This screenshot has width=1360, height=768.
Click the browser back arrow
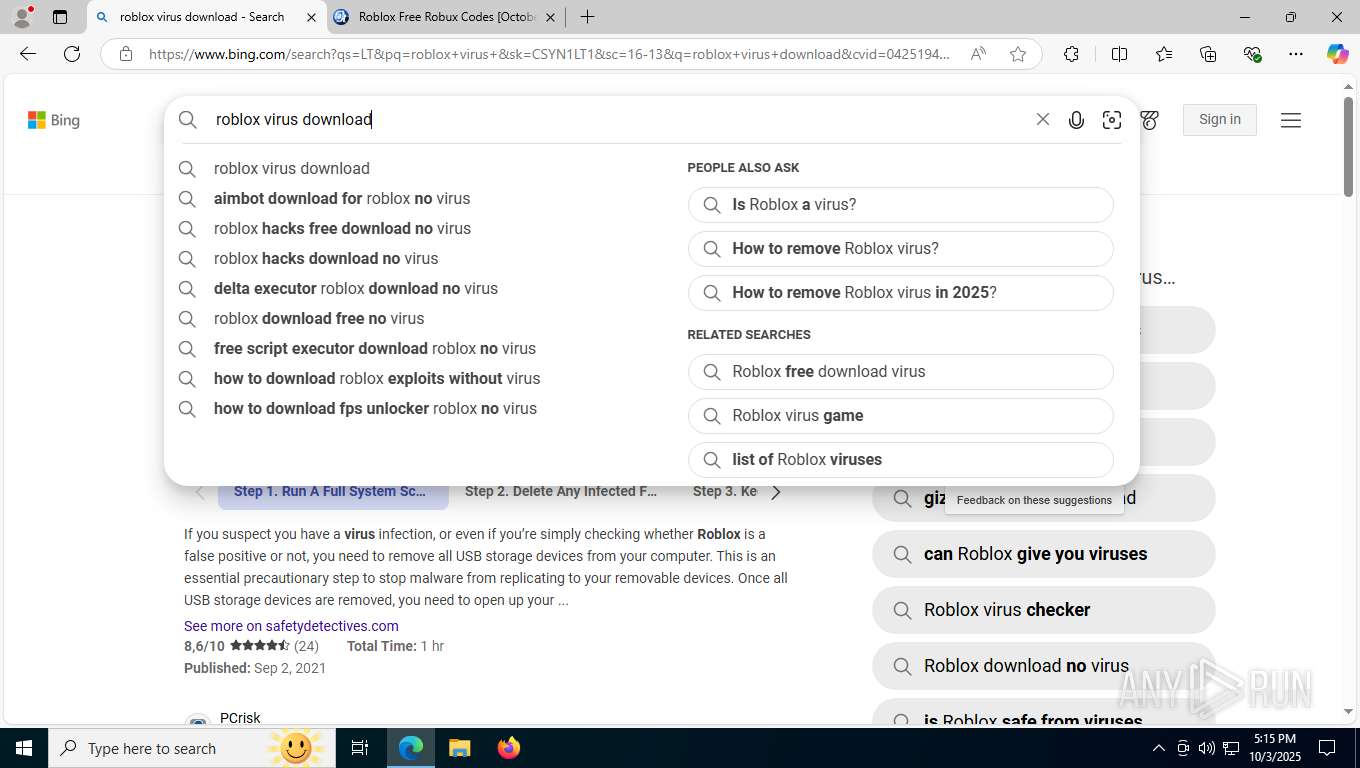tap(28, 54)
